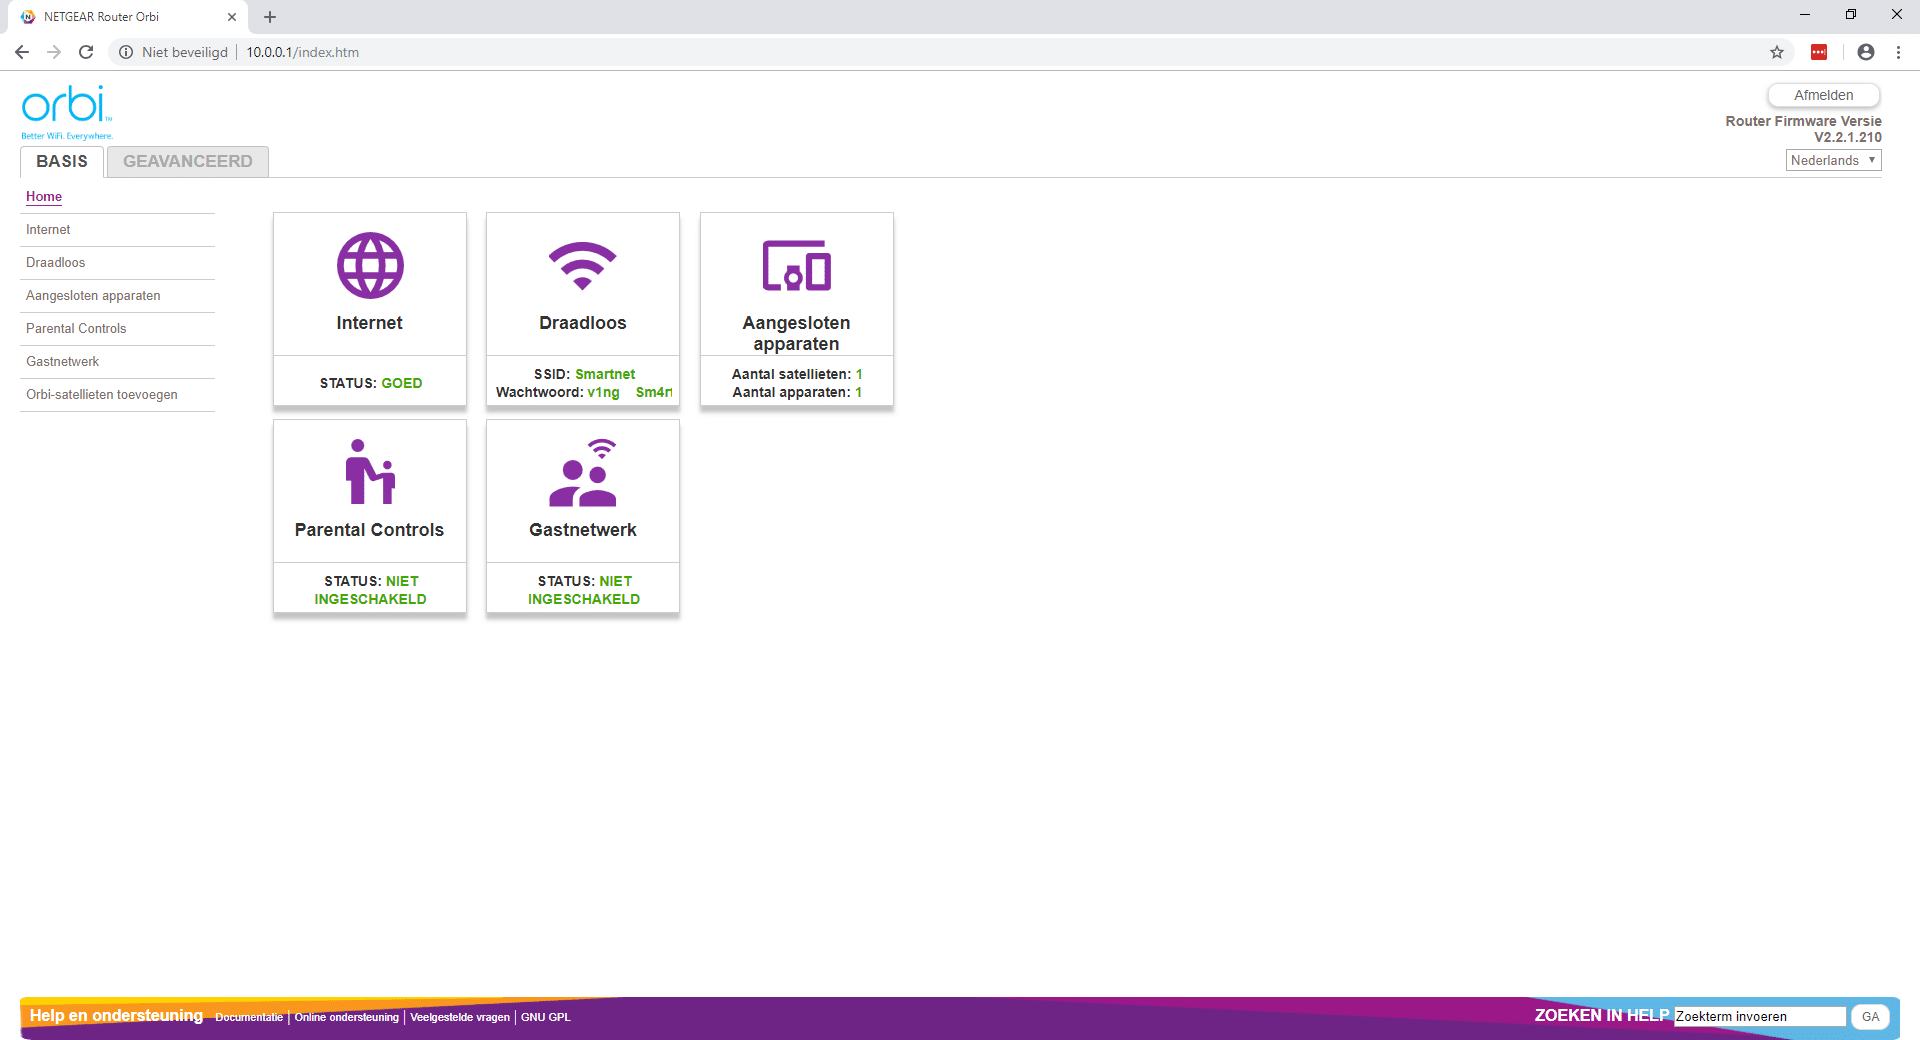Open the Online ondersteuning link

(x=347, y=1018)
